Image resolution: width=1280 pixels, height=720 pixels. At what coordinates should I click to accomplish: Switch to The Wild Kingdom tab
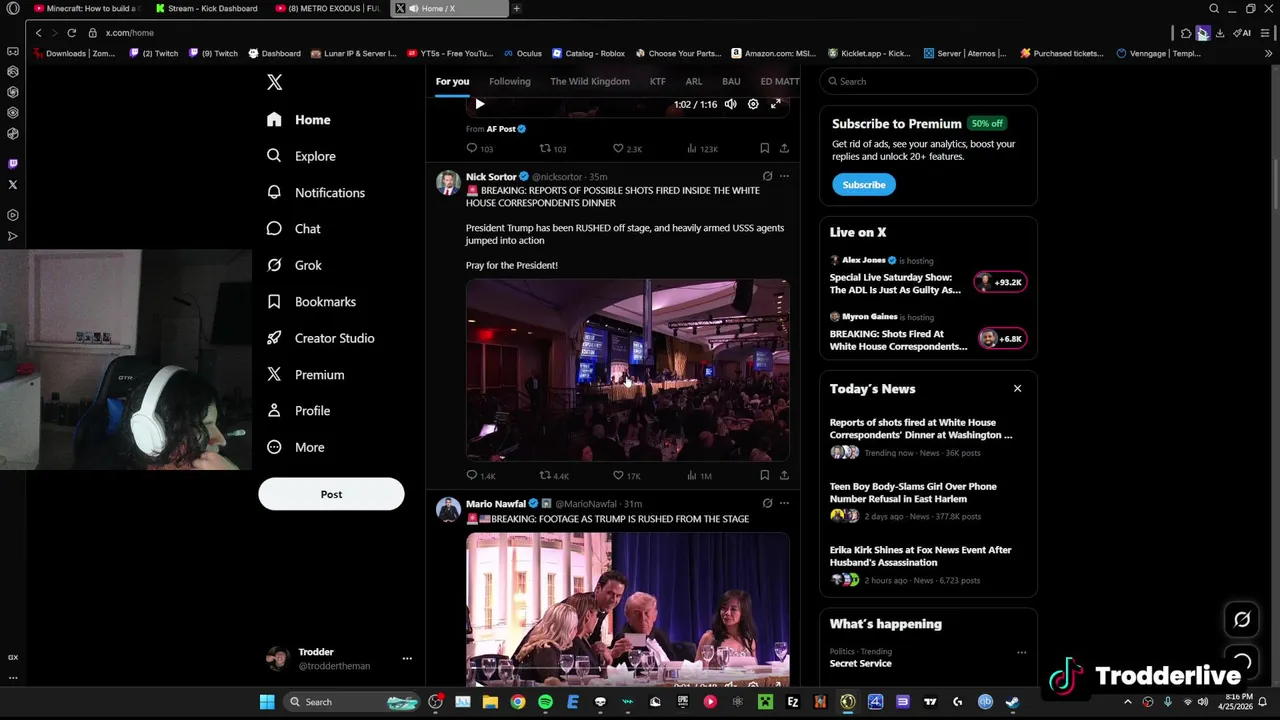click(590, 81)
